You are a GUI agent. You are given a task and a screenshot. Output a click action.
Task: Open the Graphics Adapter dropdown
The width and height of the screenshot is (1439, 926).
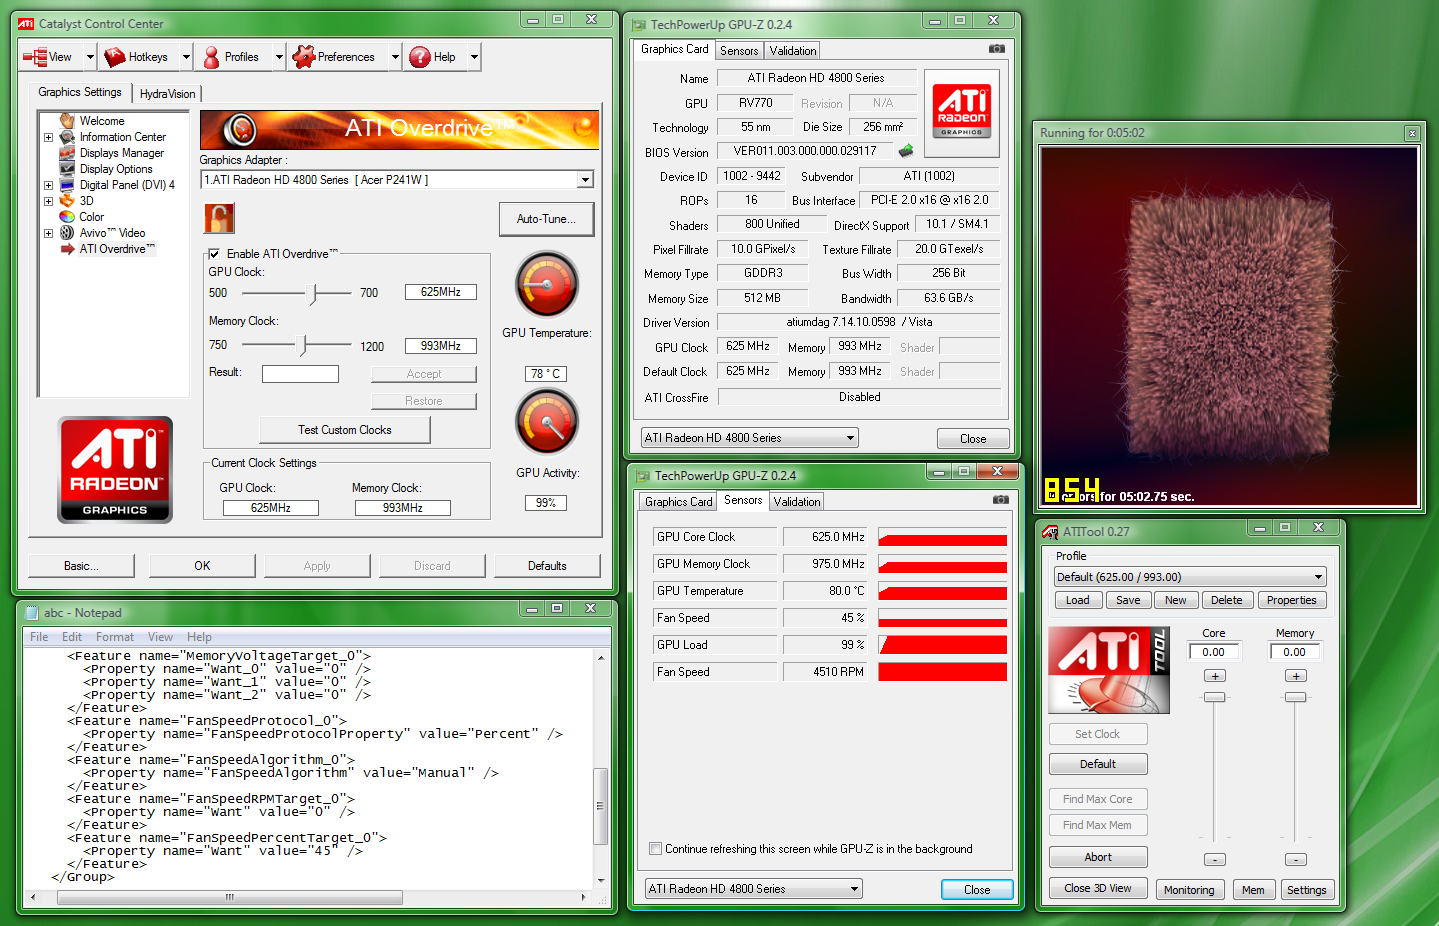point(585,180)
